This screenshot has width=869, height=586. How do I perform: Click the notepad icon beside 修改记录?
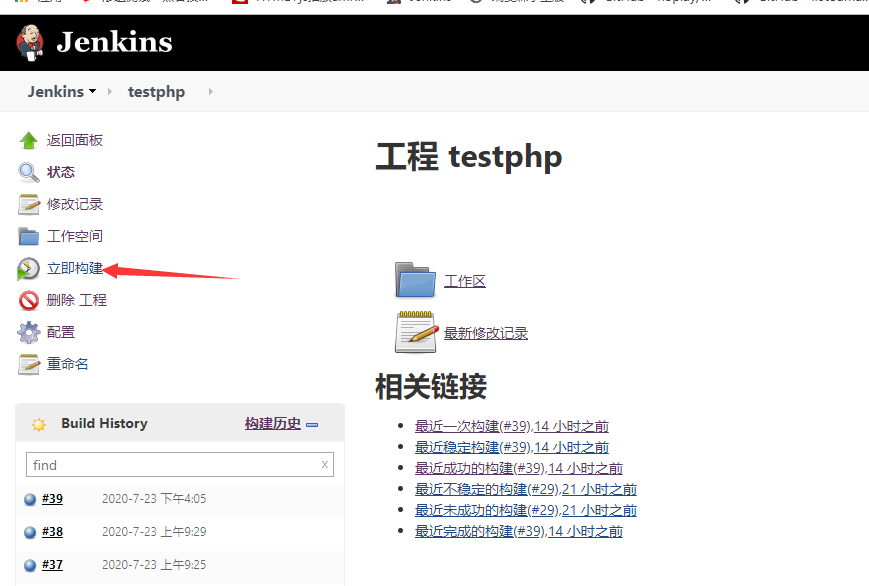coord(28,204)
